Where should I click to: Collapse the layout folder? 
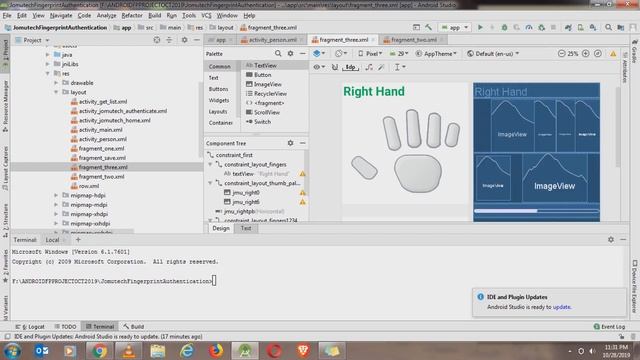tap(56, 92)
